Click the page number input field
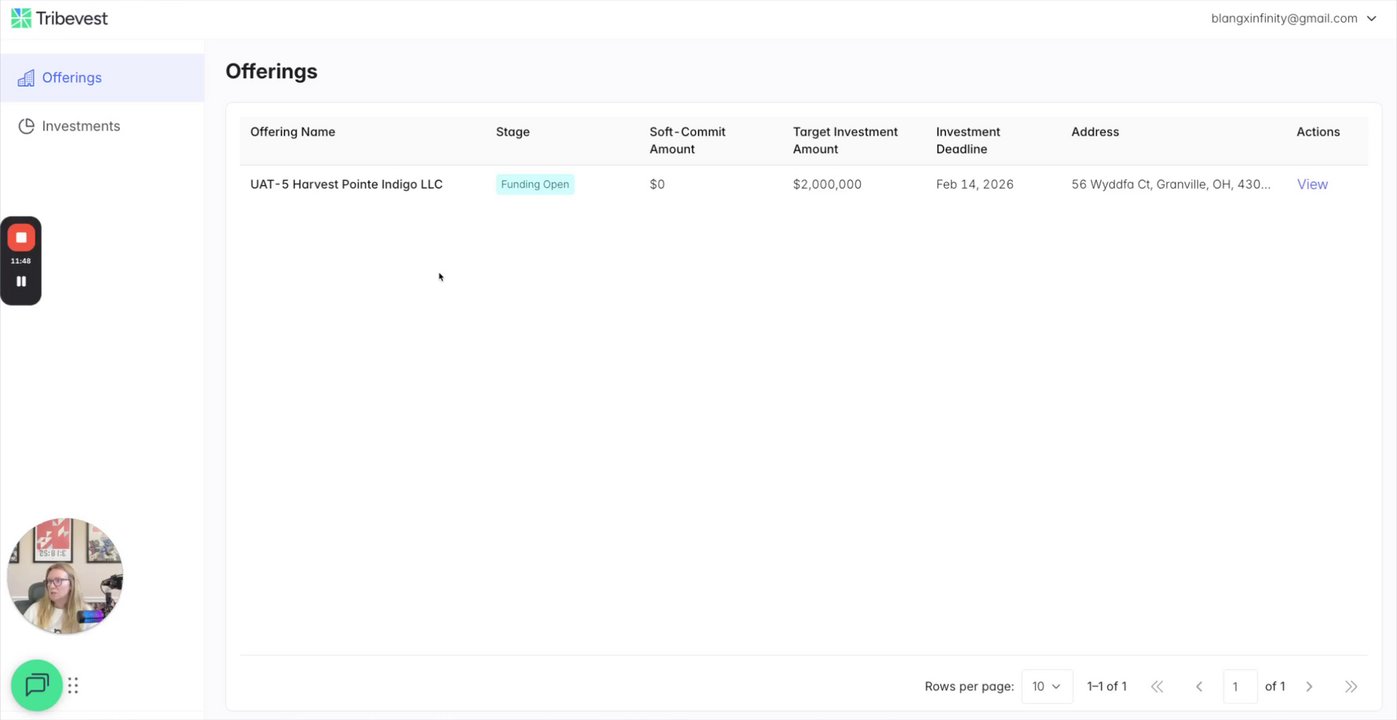This screenshot has width=1397, height=720. pos(1240,687)
